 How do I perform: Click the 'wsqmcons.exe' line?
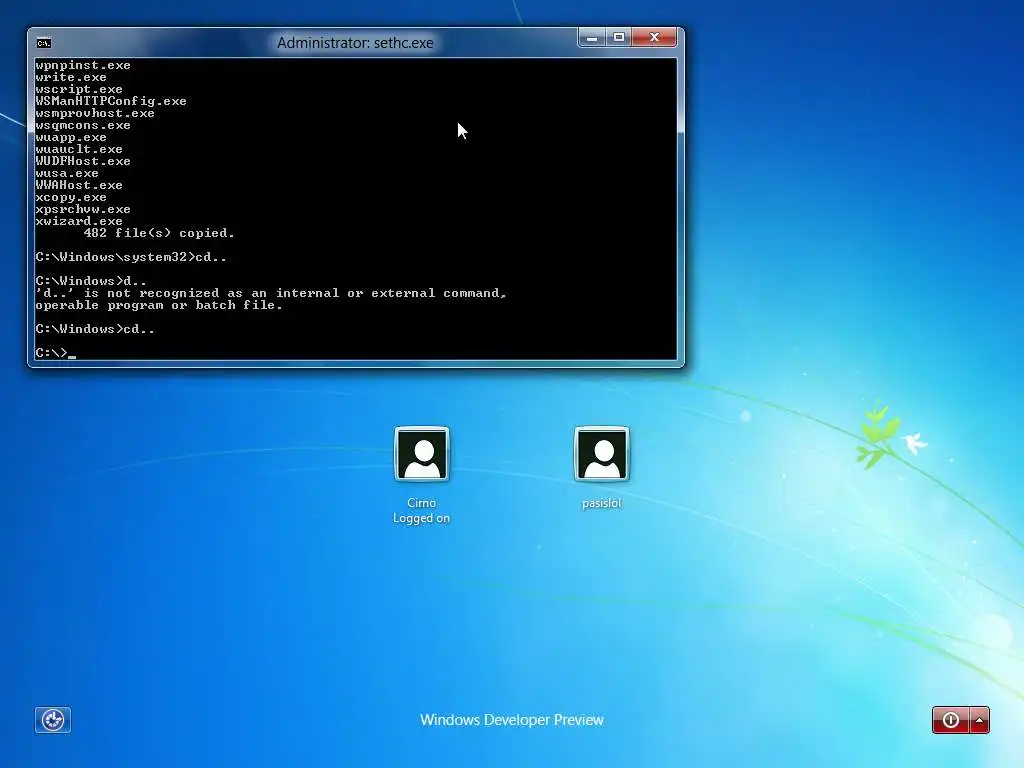click(x=83, y=125)
